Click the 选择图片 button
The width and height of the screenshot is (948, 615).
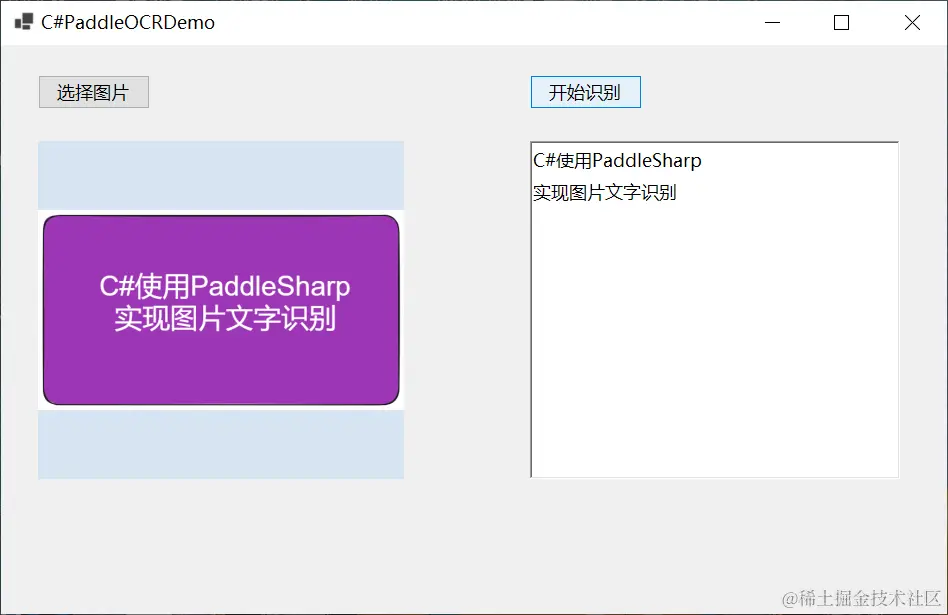tap(94, 92)
